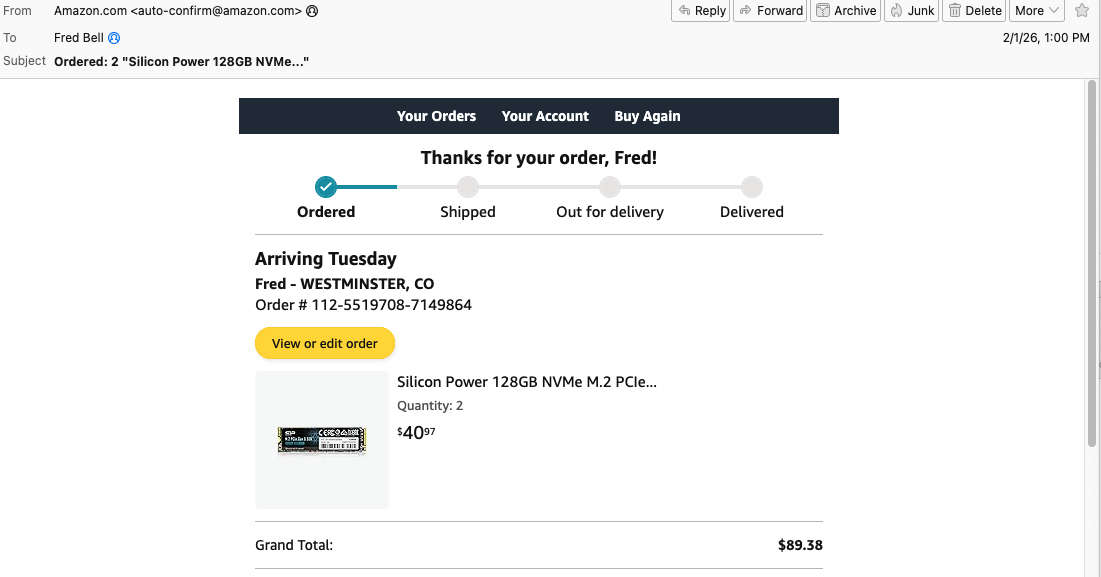Click the sender's contact icon beside amazon.com address

point(312,11)
